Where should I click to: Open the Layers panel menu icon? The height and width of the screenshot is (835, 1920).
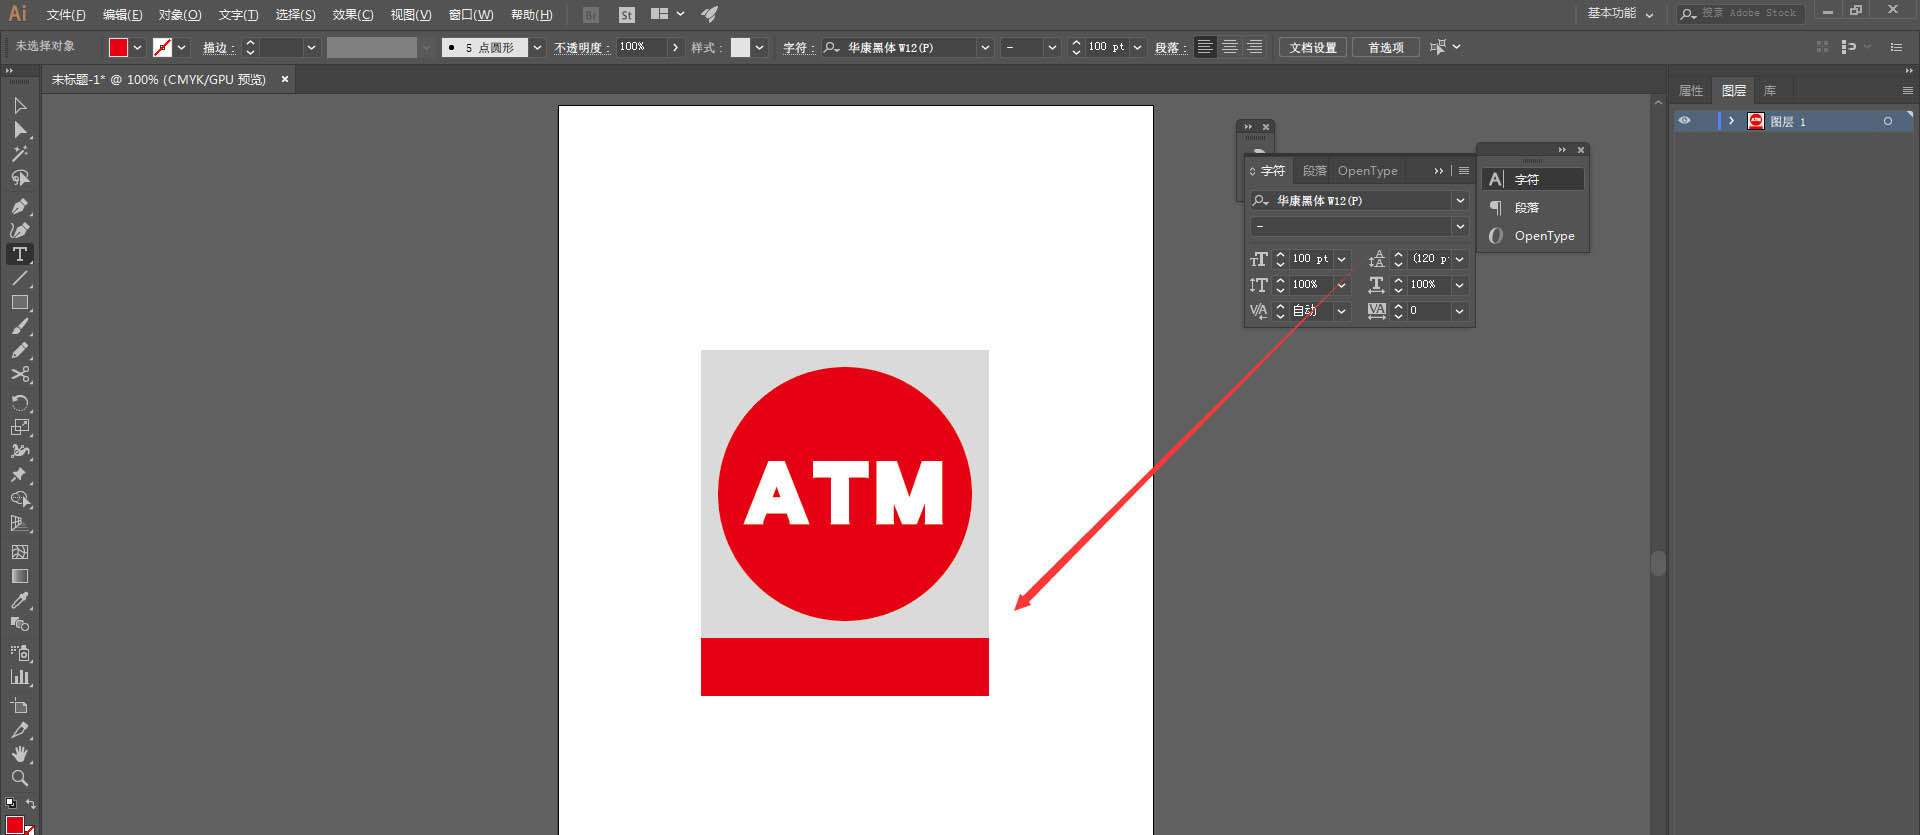tap(1908, 91)
